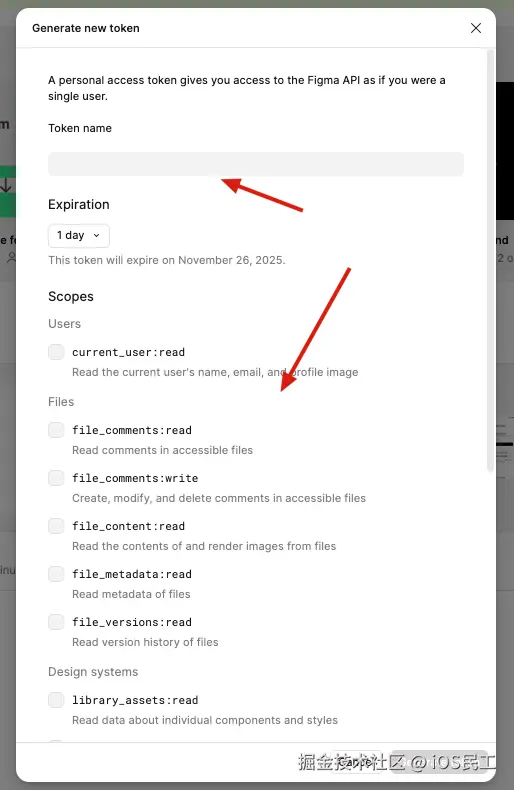
Task: Click the 'Files' scope group label
Action: coord(61,402)
